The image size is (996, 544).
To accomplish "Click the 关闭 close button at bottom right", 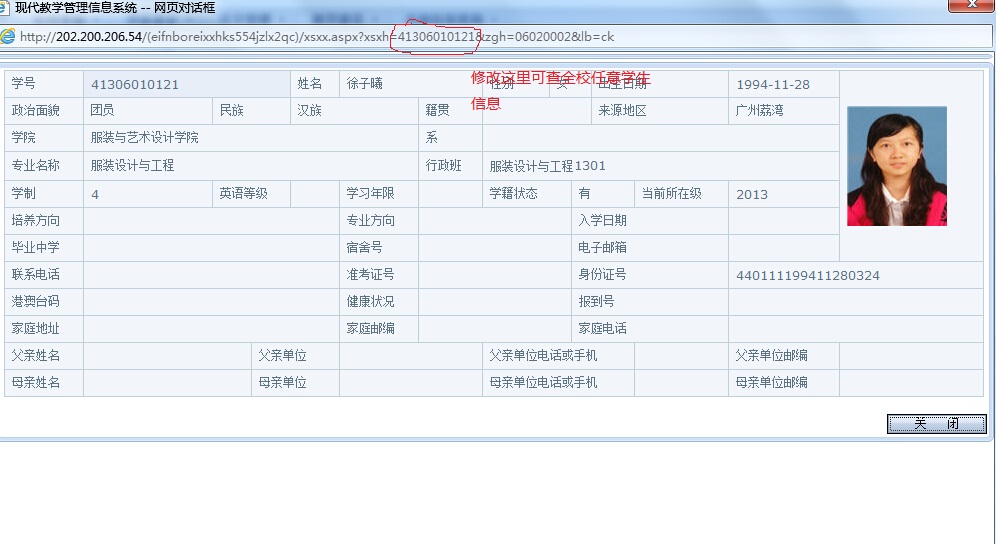I will point(936,424).
